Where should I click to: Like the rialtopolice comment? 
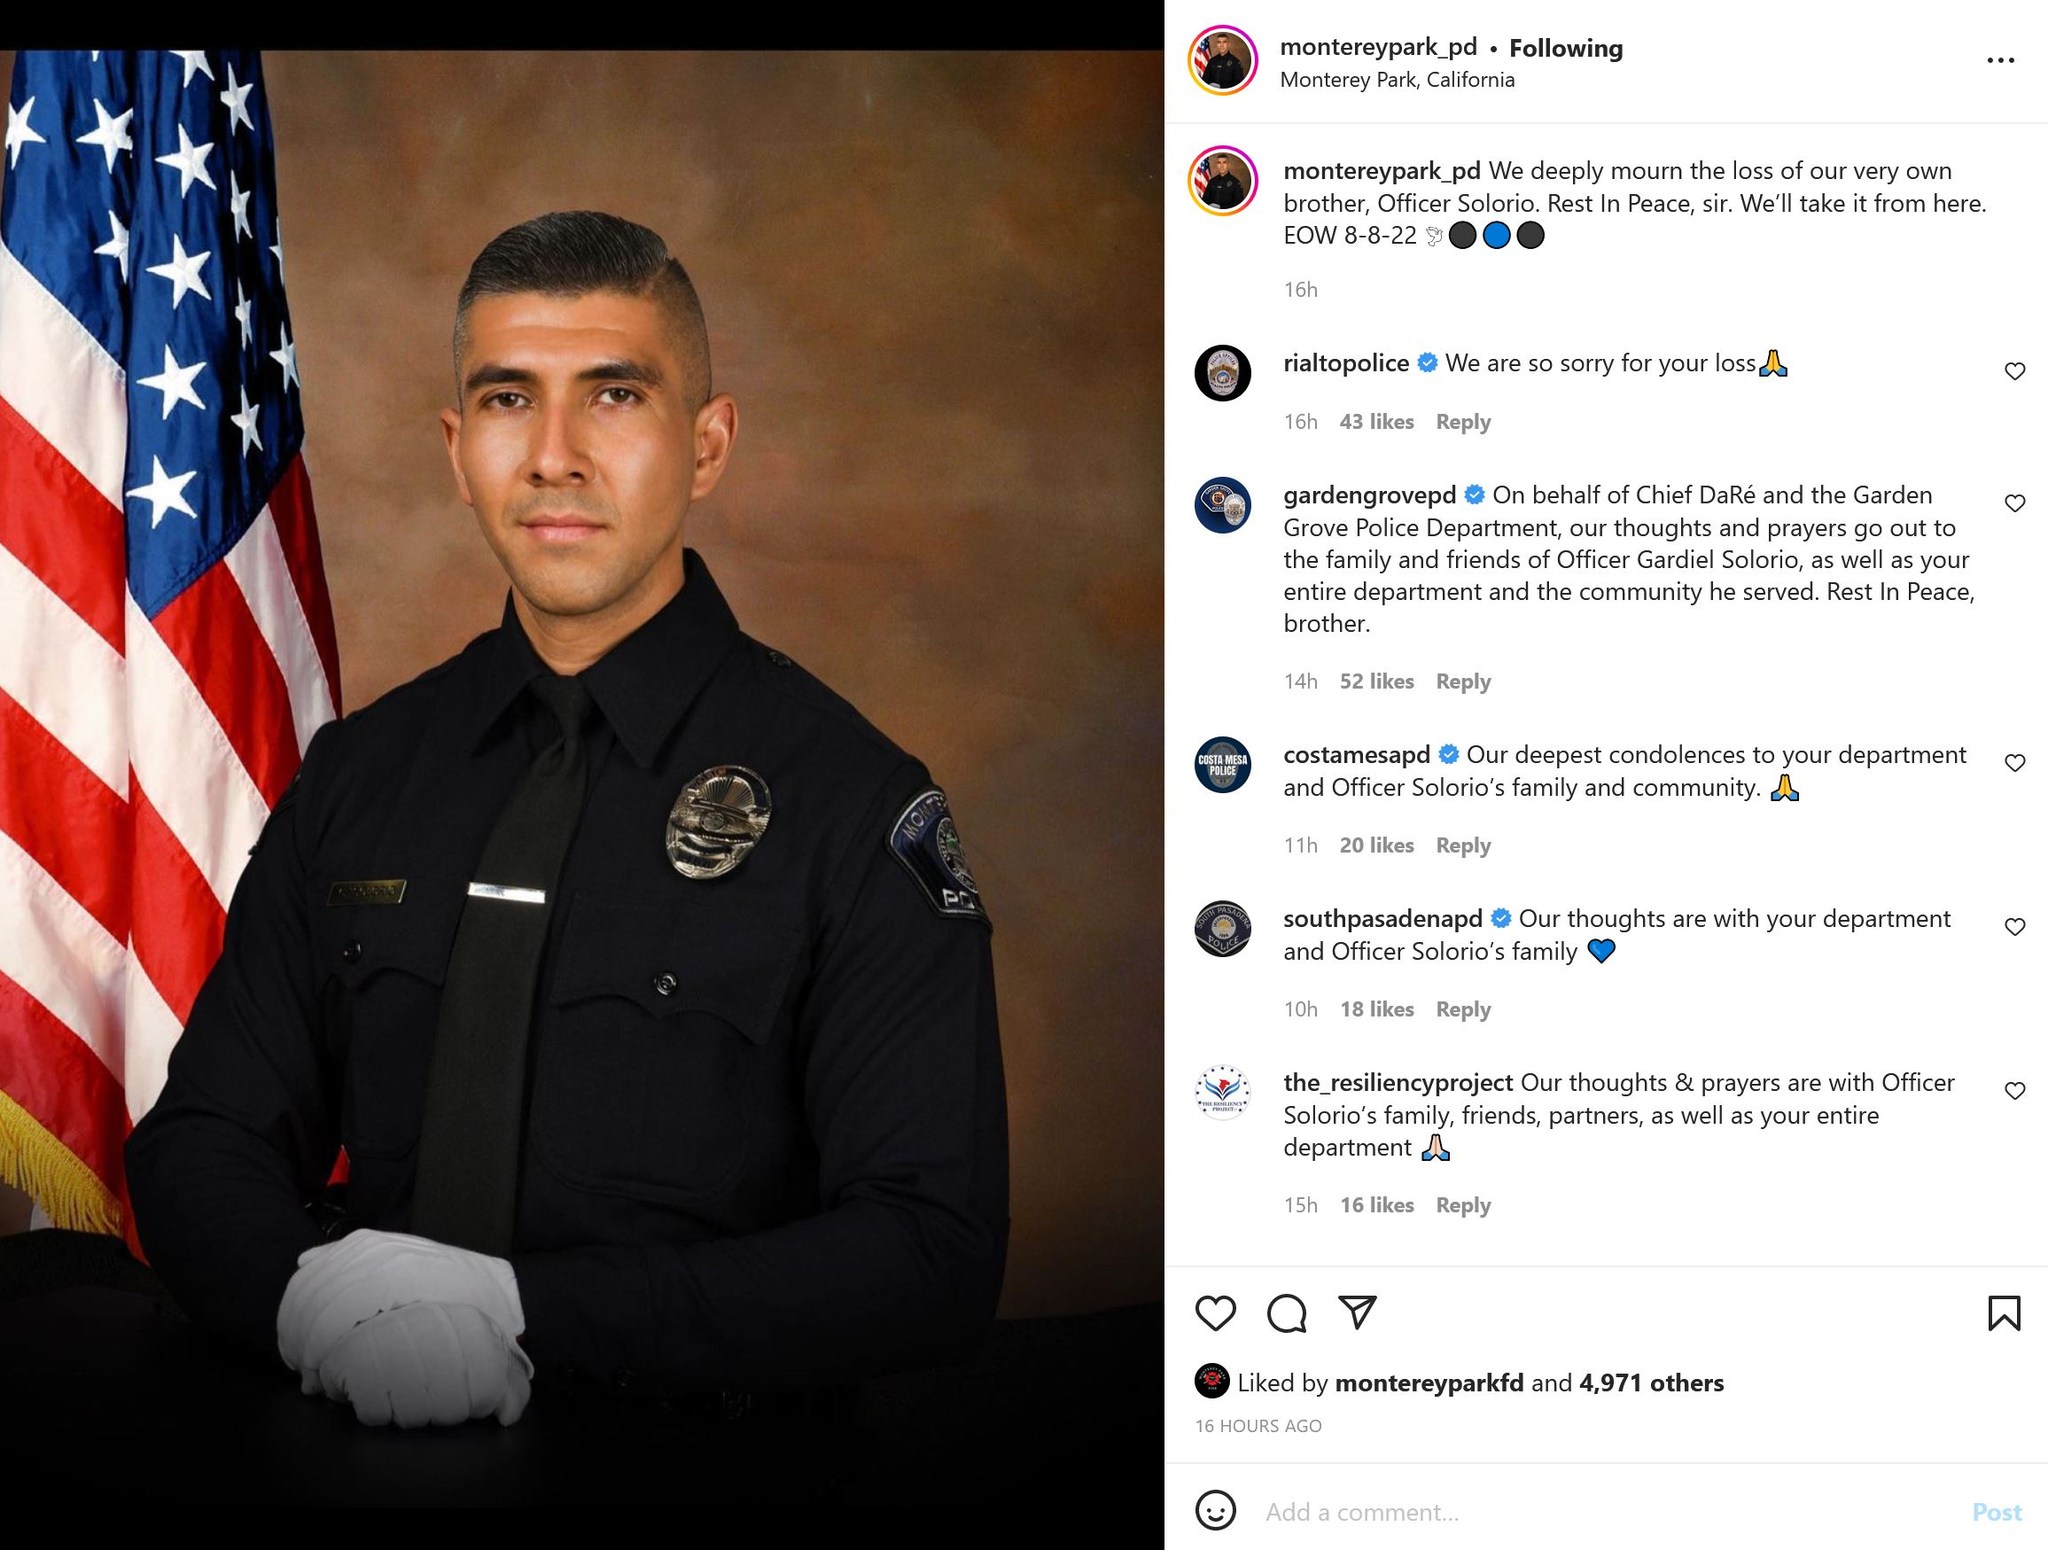(2014, 371)
